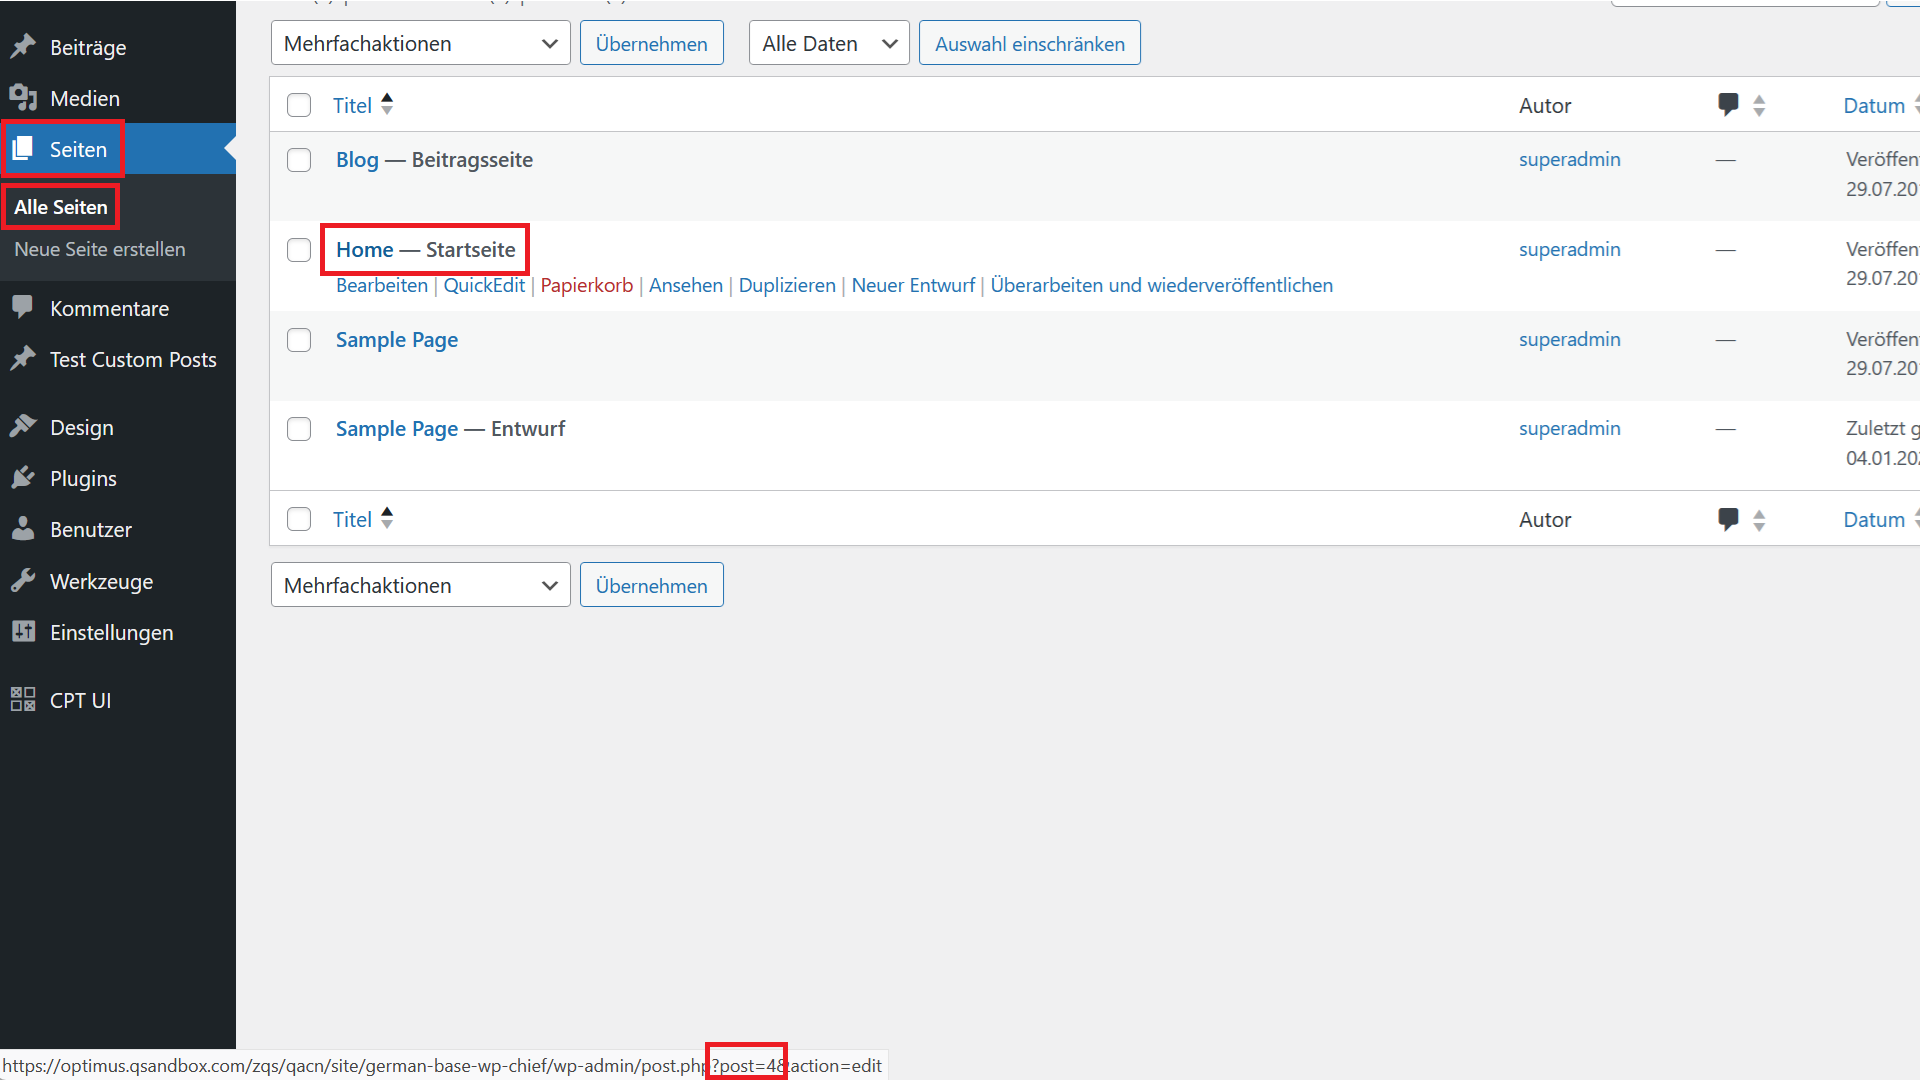Click superadmin author in Blog row

pos(1570,160)
